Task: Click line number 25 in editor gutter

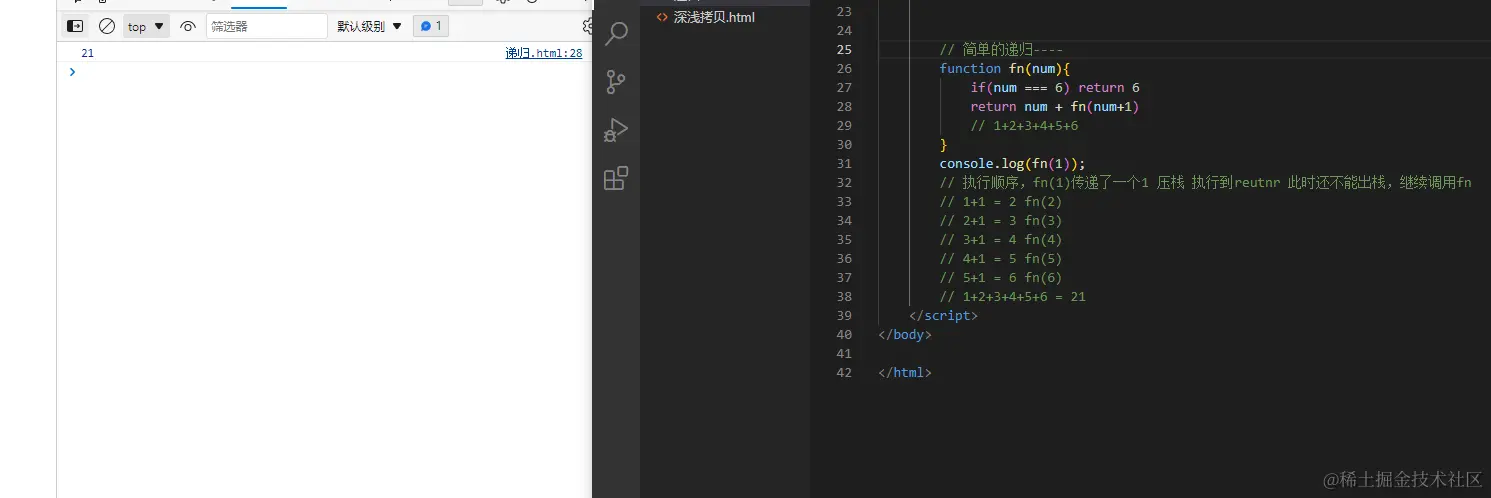Action: click(x=843, y=49)
